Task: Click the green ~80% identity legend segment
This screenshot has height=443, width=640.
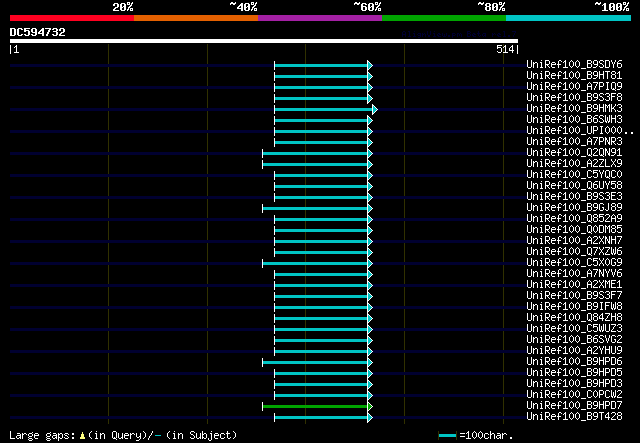Action: tap(444, 18)
